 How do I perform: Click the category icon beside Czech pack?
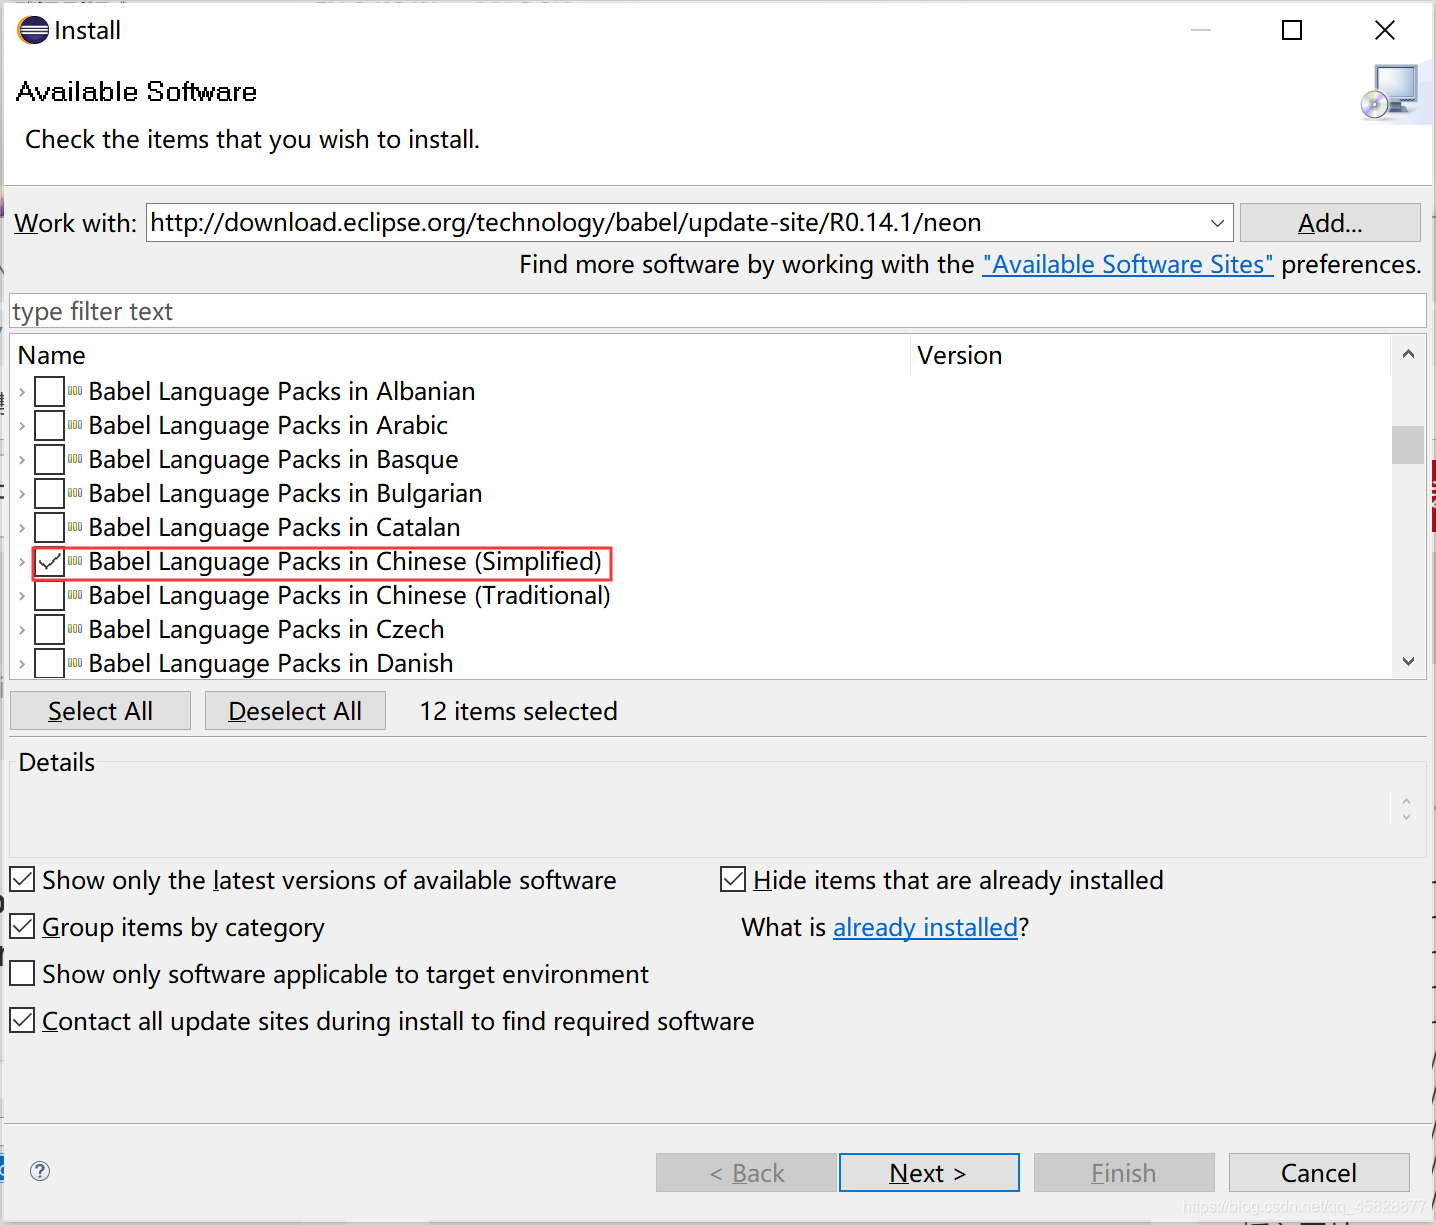[75, 629]
